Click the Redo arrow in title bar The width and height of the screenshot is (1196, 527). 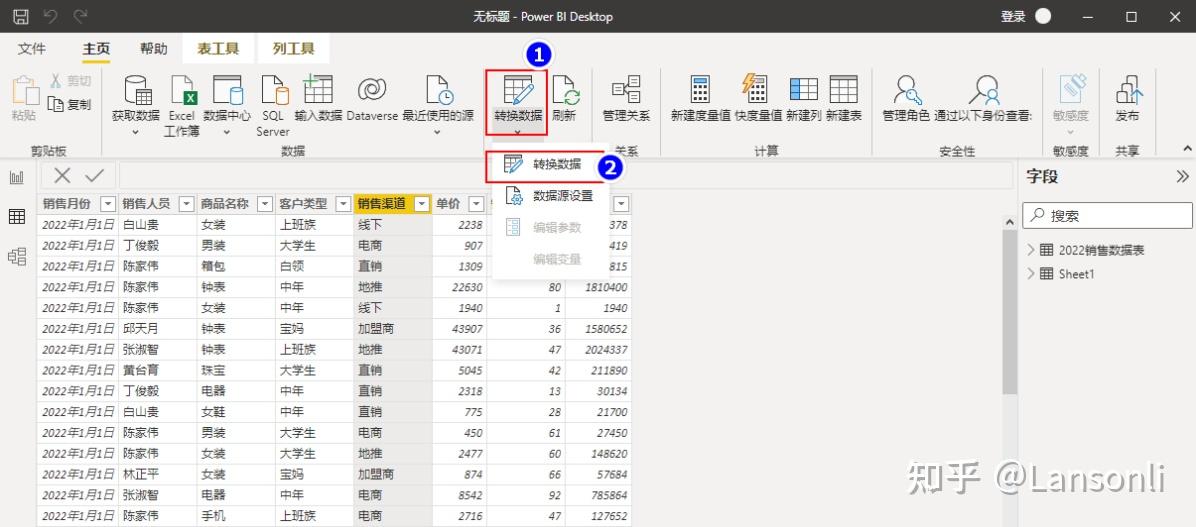pyautogui.click(x=79, y=16)
